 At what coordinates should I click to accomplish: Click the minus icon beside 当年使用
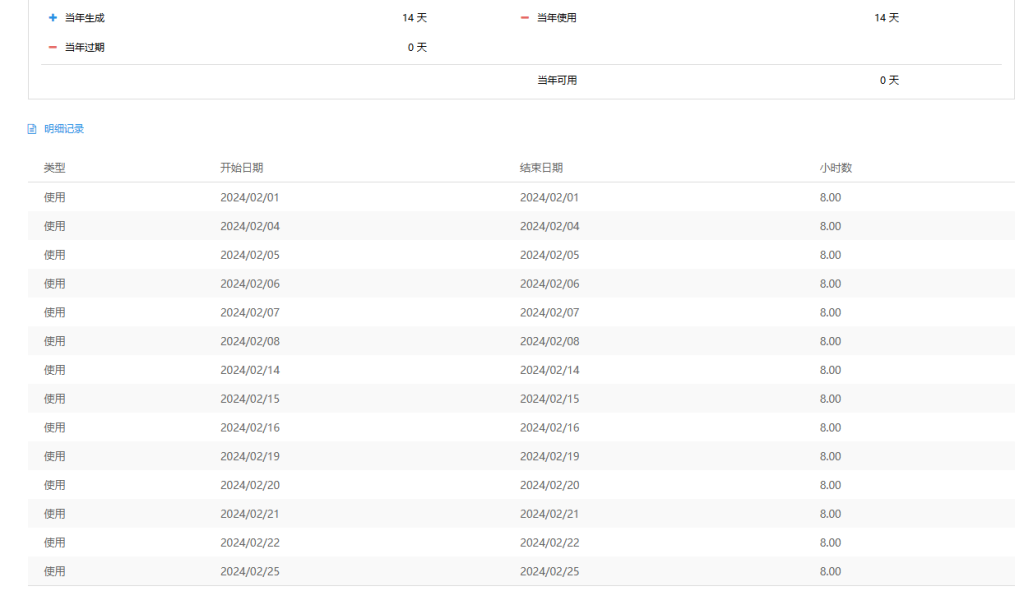tap(525, 18)
